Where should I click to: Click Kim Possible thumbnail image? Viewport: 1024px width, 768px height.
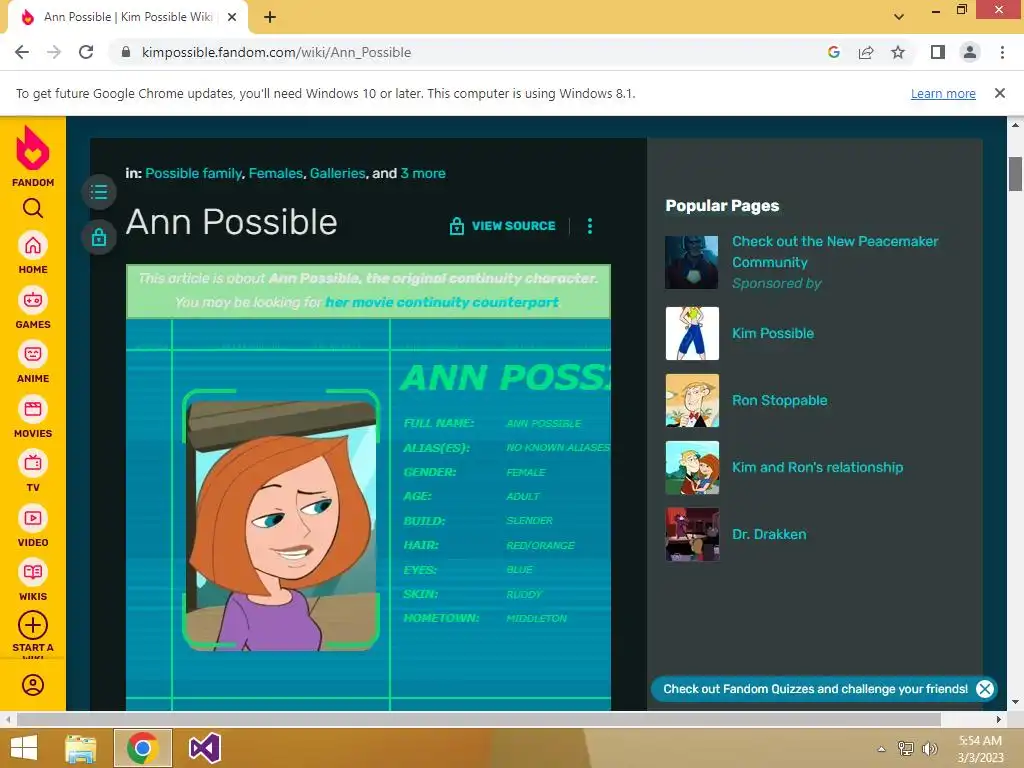click(x=692, y=334)
